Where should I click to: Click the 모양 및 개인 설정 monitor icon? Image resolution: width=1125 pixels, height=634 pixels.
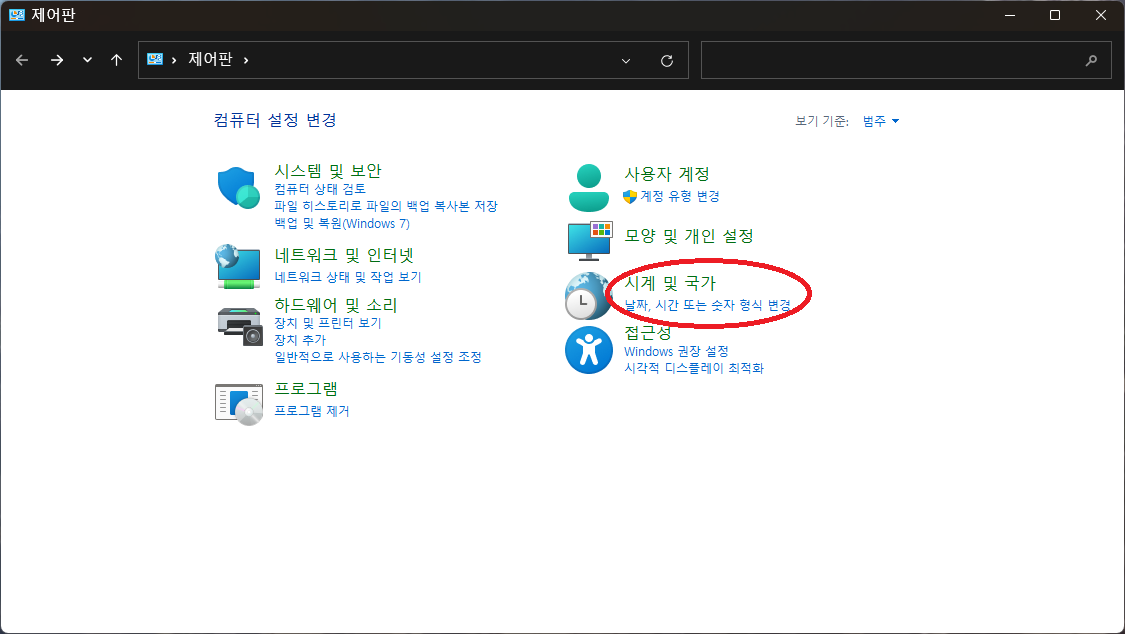pyautogui.click(x=589, y=239)
